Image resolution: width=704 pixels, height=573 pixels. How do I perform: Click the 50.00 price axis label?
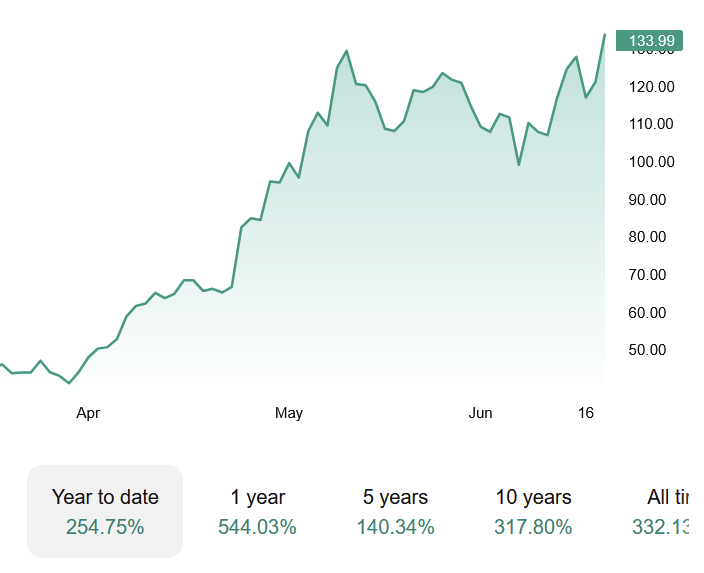pyautogui.click(x=647, y=350)
